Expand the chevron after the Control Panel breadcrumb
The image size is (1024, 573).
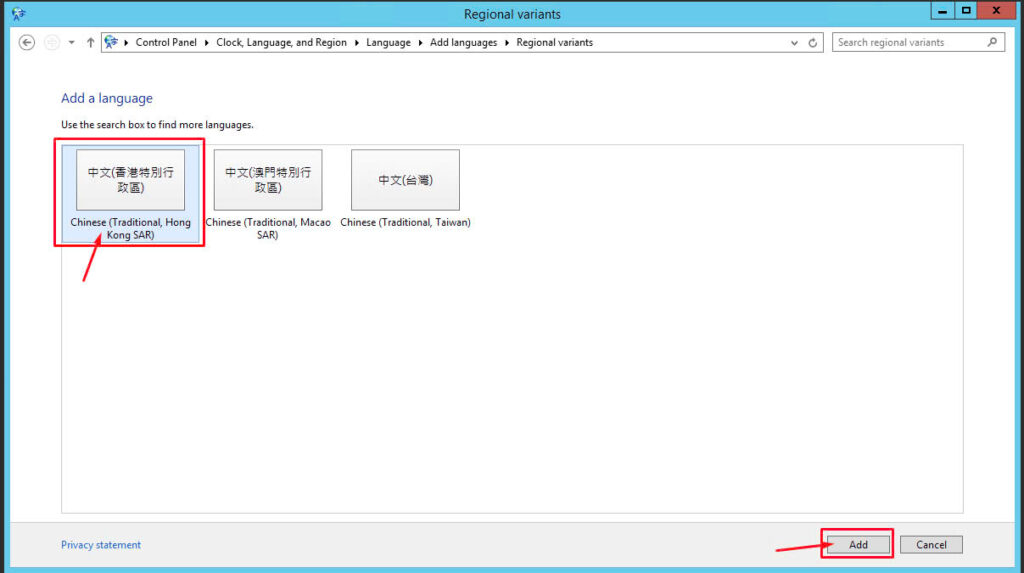[x=206, y=42]
